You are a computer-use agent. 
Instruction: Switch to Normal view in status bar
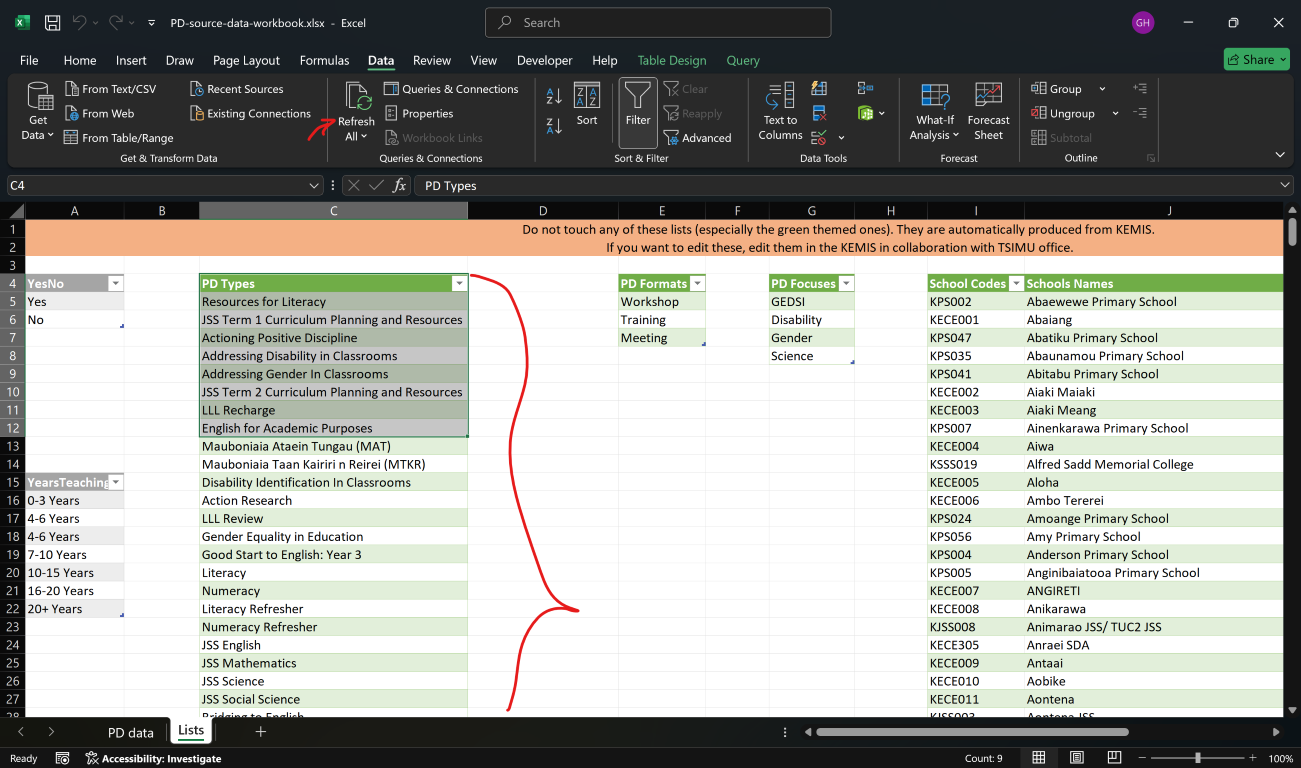(x=1039, y=758)
